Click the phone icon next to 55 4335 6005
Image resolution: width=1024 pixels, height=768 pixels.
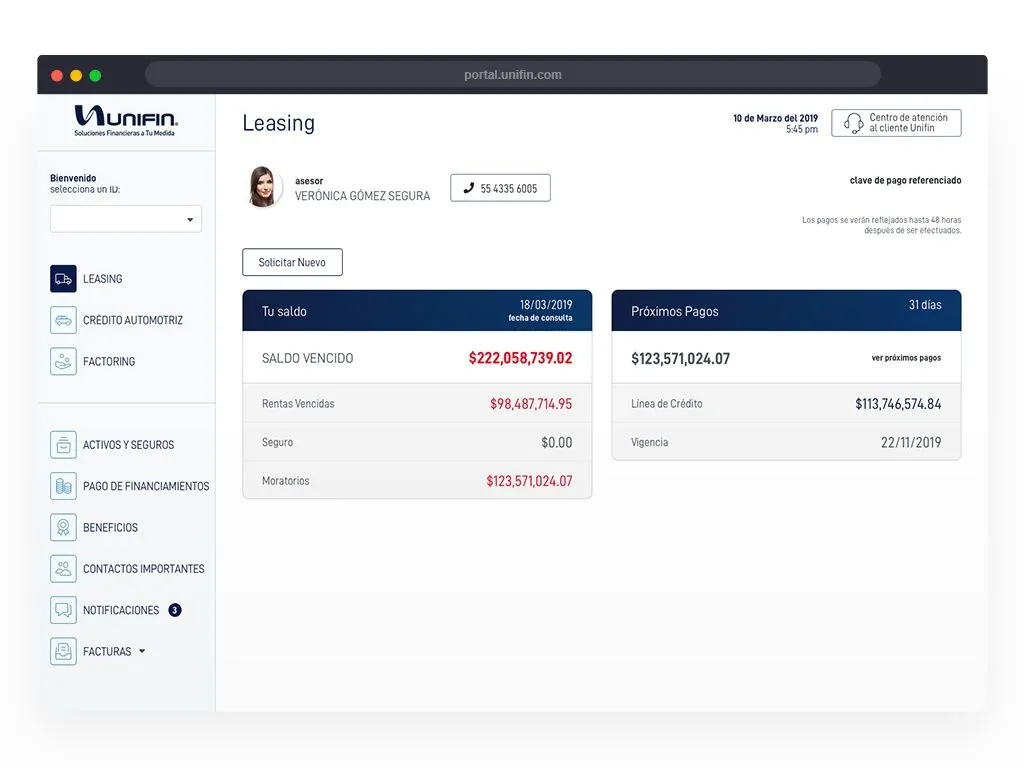coord(469,187)
